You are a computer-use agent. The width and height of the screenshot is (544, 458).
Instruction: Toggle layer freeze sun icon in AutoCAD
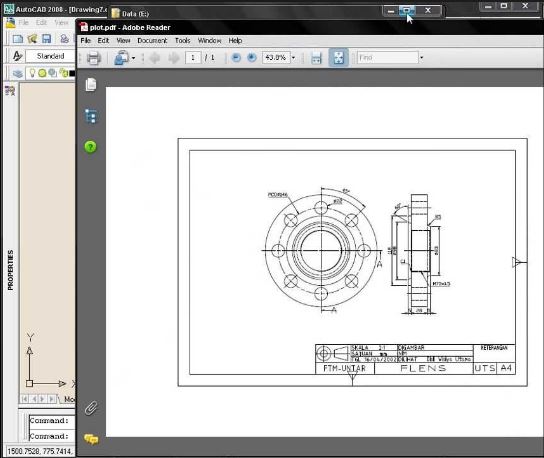coord(42,73)
